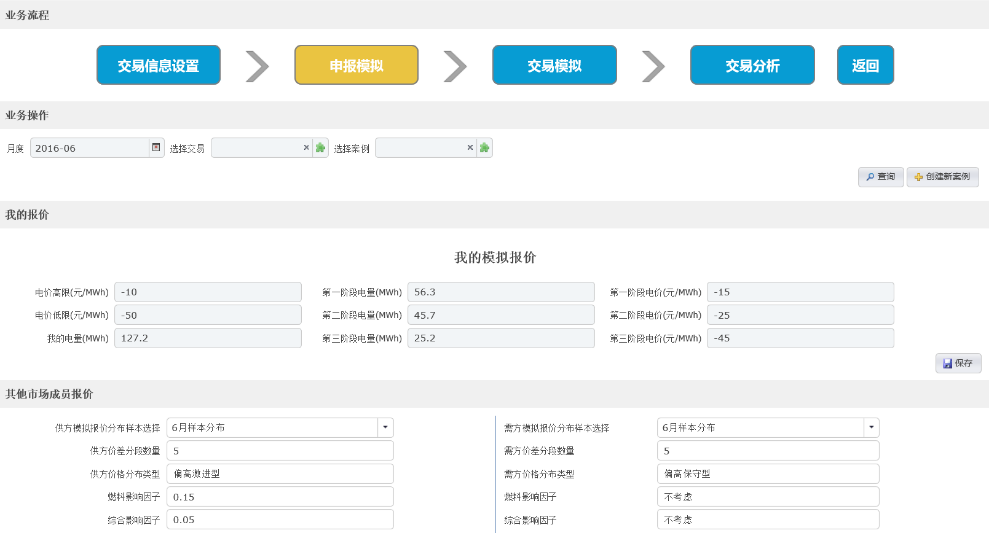
Task: Open the 交易分析 workflow step
Action: pos(752,65)
